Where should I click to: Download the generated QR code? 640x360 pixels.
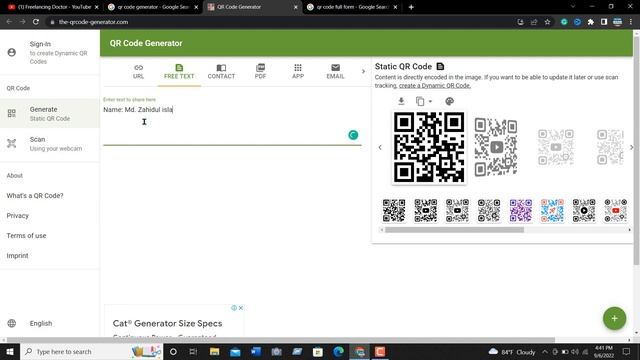click(401, 101)
